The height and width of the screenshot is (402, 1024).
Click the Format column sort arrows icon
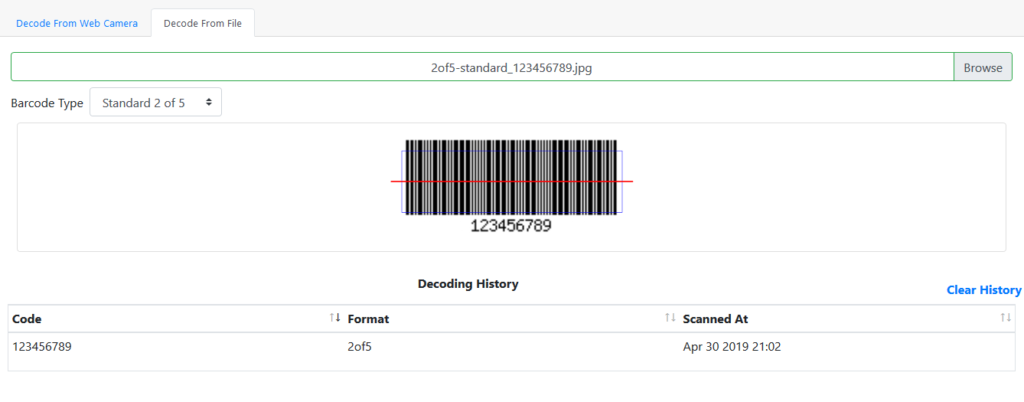(x=670, y=318)
